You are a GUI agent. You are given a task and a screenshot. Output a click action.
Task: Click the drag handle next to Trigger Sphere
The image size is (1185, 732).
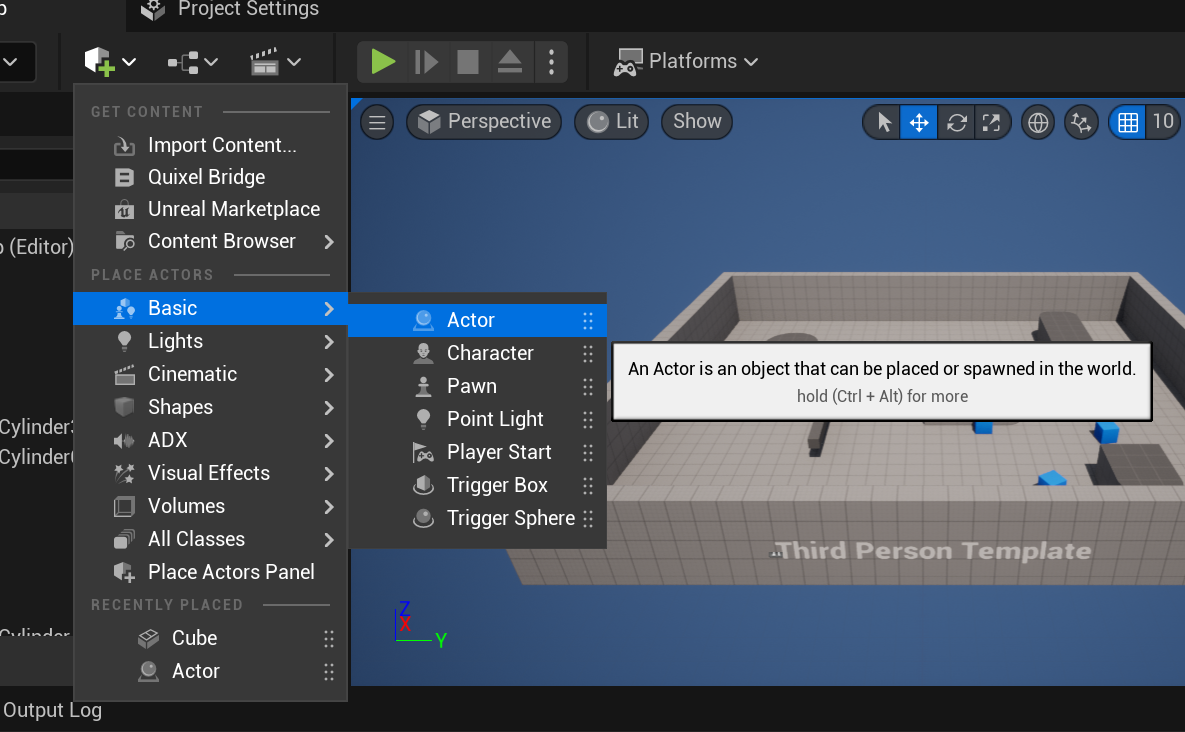click(x=588, y=518)
